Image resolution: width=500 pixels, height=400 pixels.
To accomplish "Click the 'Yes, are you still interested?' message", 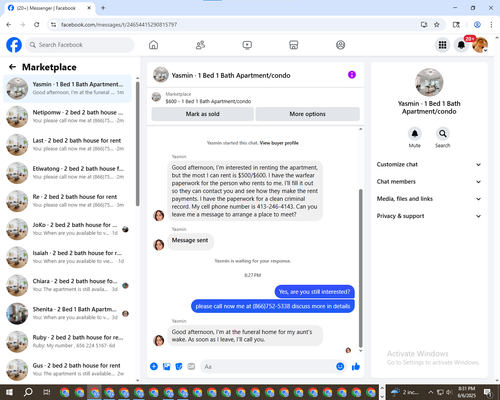I will tap(314, 292).
